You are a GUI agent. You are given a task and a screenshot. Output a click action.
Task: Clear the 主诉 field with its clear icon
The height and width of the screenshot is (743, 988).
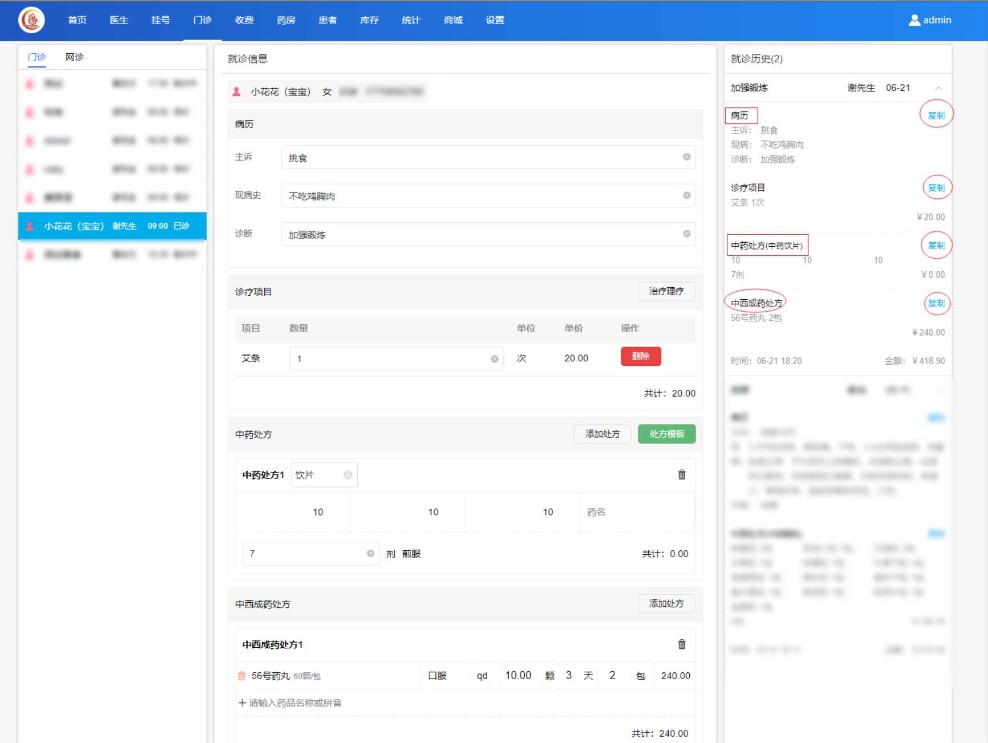click(x=686, y=157)
